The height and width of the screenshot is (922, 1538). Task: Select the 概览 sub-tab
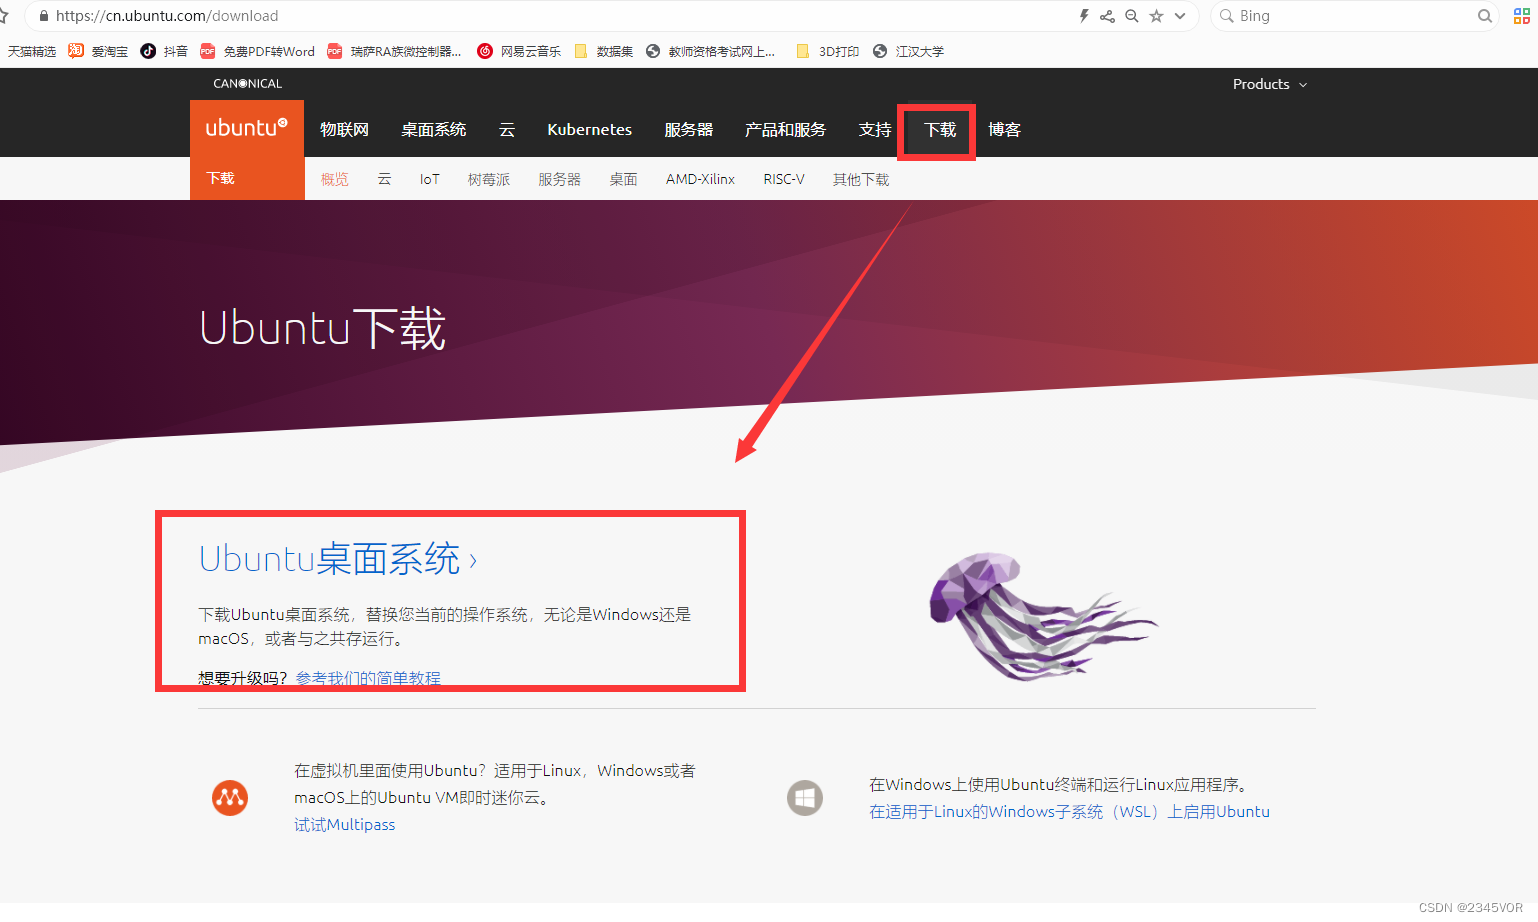[x=335, y=179]
